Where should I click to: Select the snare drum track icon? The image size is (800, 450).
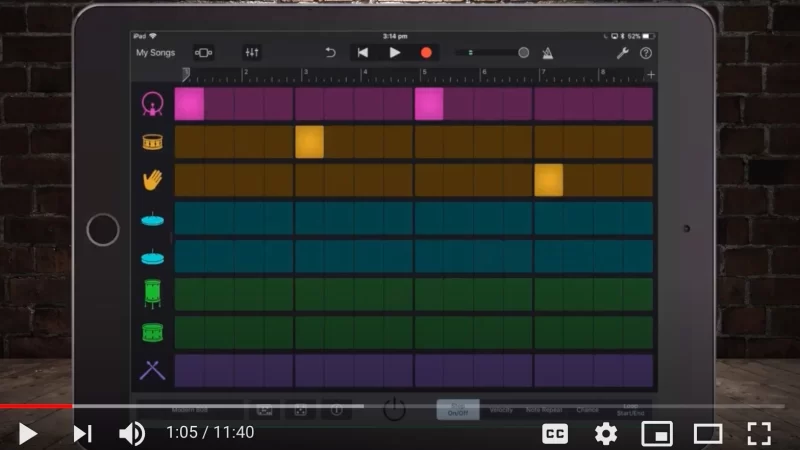[x=152, y=142]
